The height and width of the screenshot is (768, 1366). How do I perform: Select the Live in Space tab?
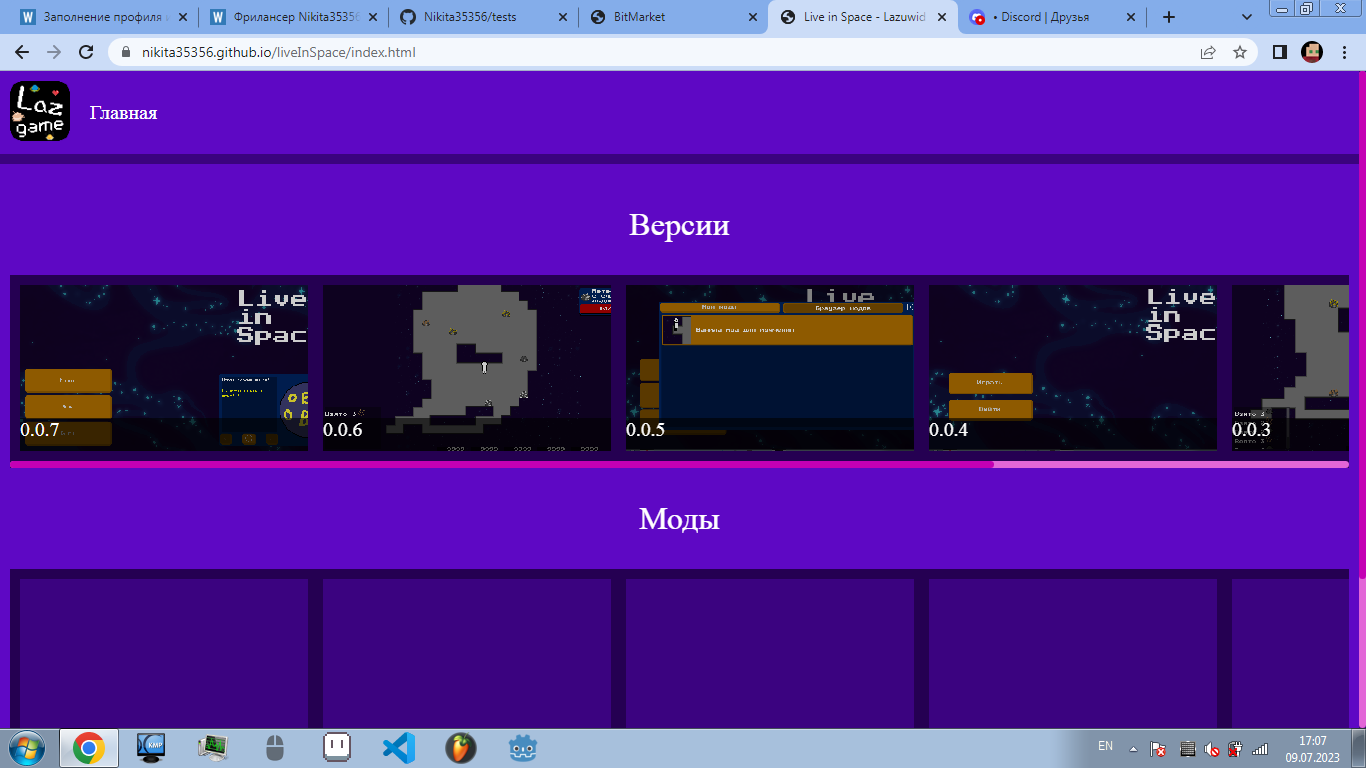[862, 17]
